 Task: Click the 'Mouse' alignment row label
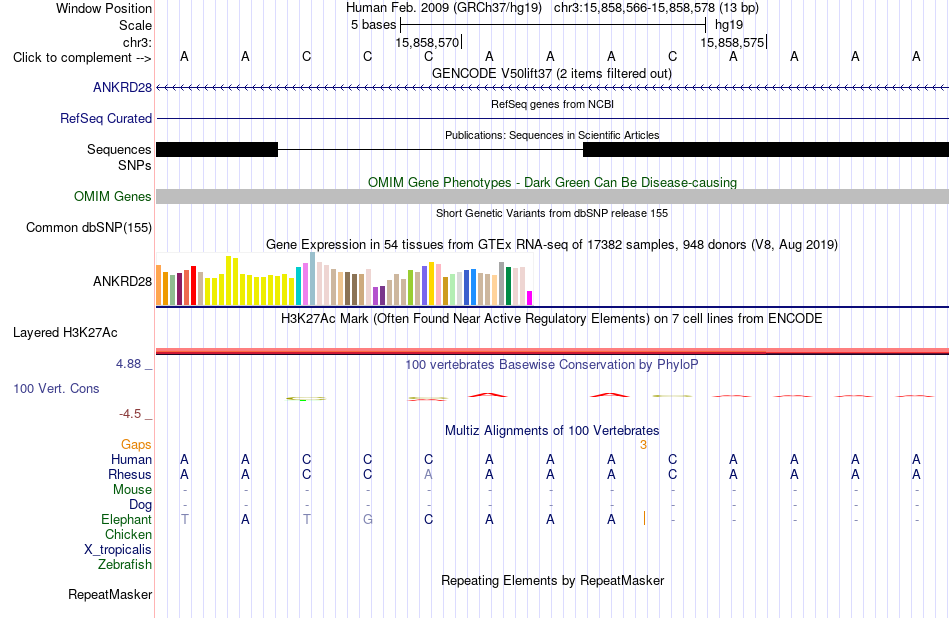(132, 489)
